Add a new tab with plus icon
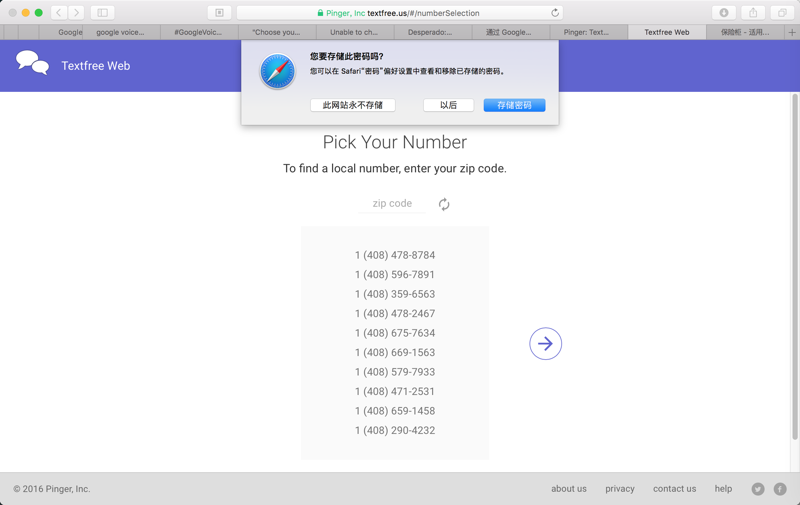 pos(792,32)
